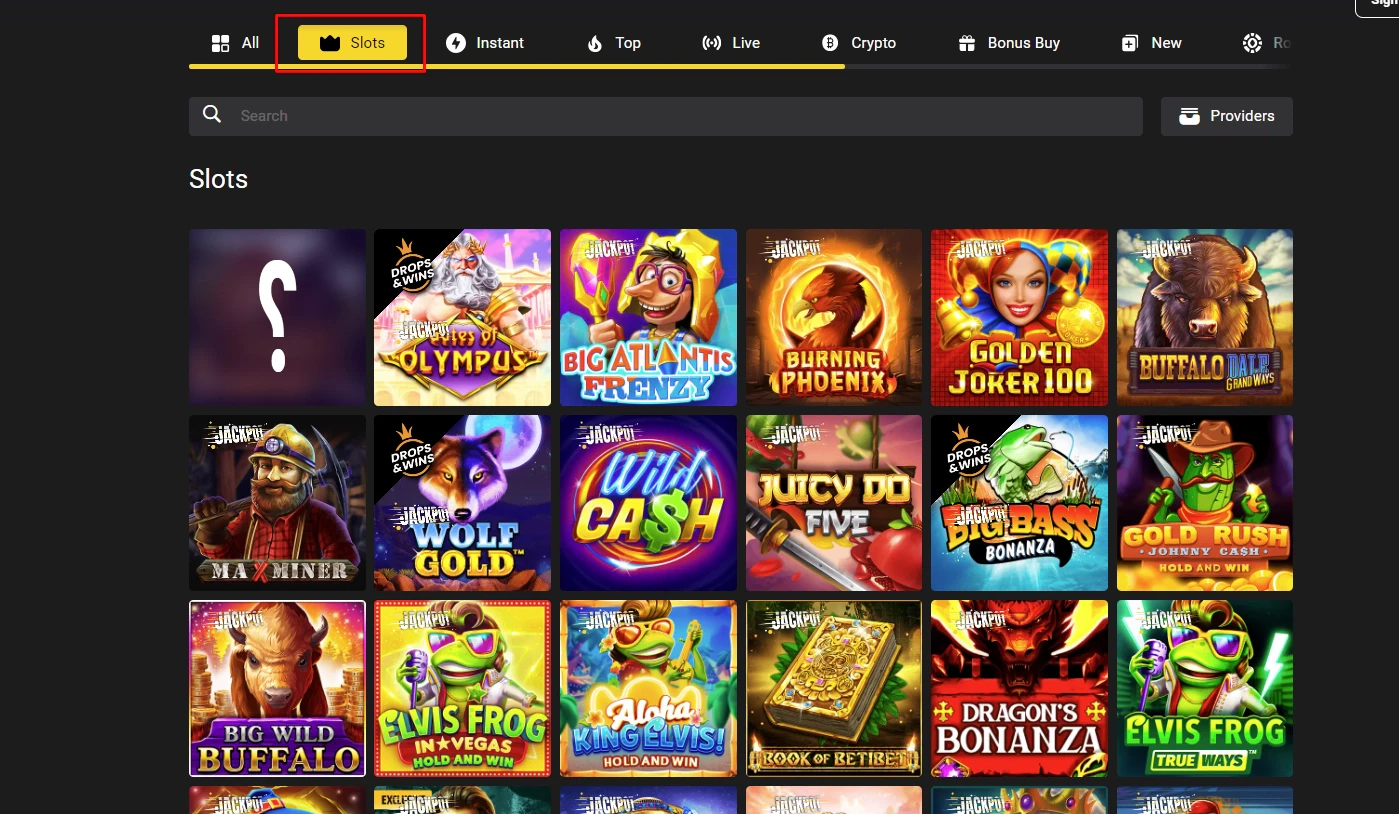Image resolution: width=1399 pixels, height=814 pixels.
Task: Open the New games tab
Action: (1151, 43)
